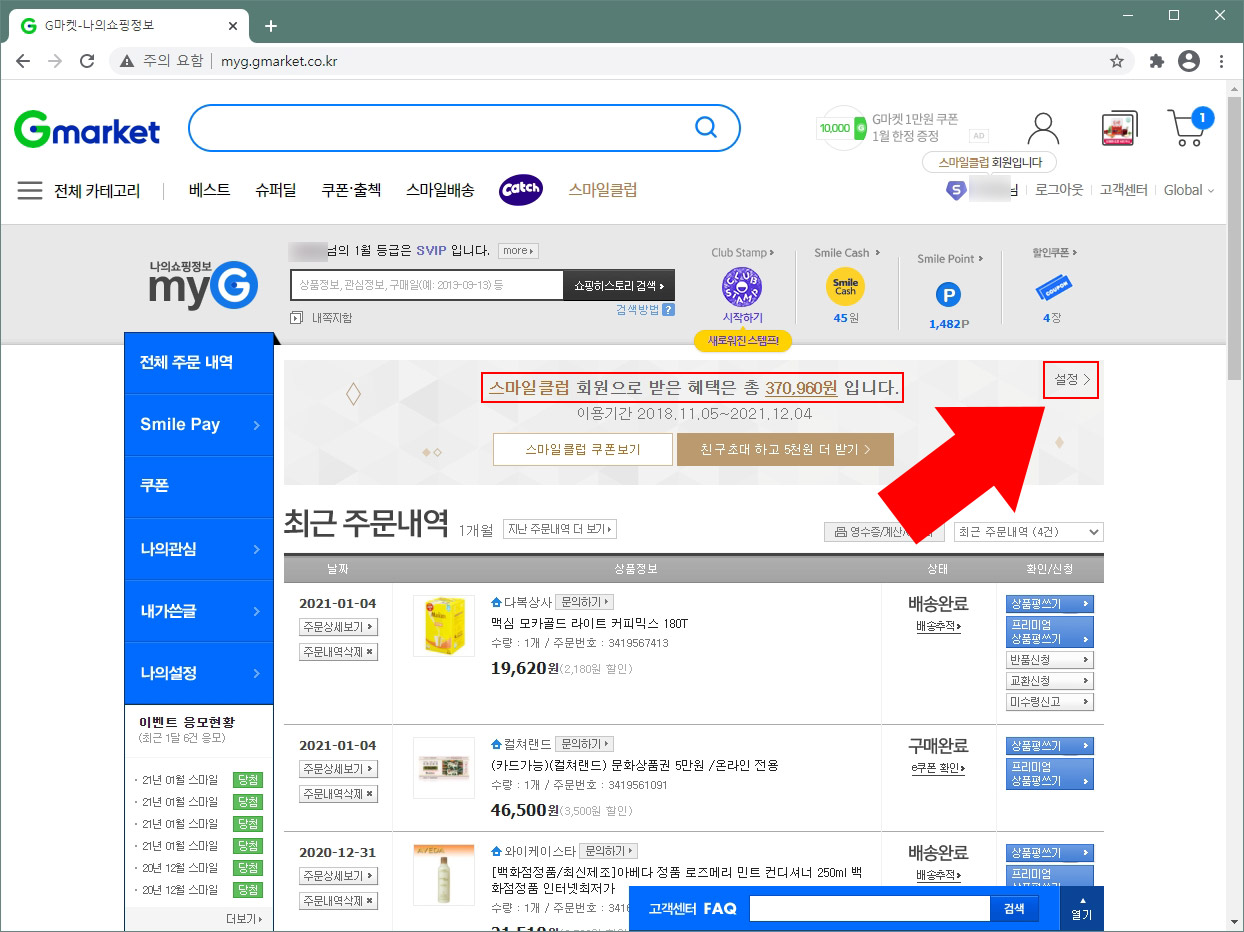The image size is (1244, 932).
Task: Open the 최근 주문내역 (4건) dropdown
Action: [1028, 532]
